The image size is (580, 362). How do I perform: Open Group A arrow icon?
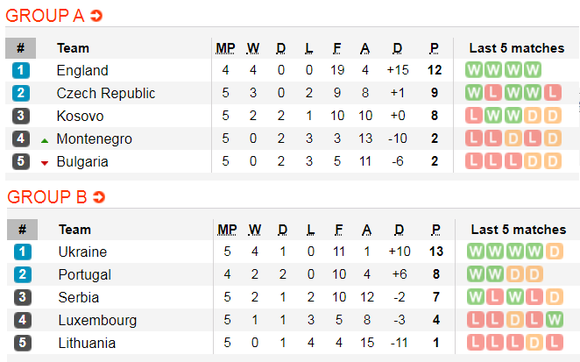click(x=96, y=16)
